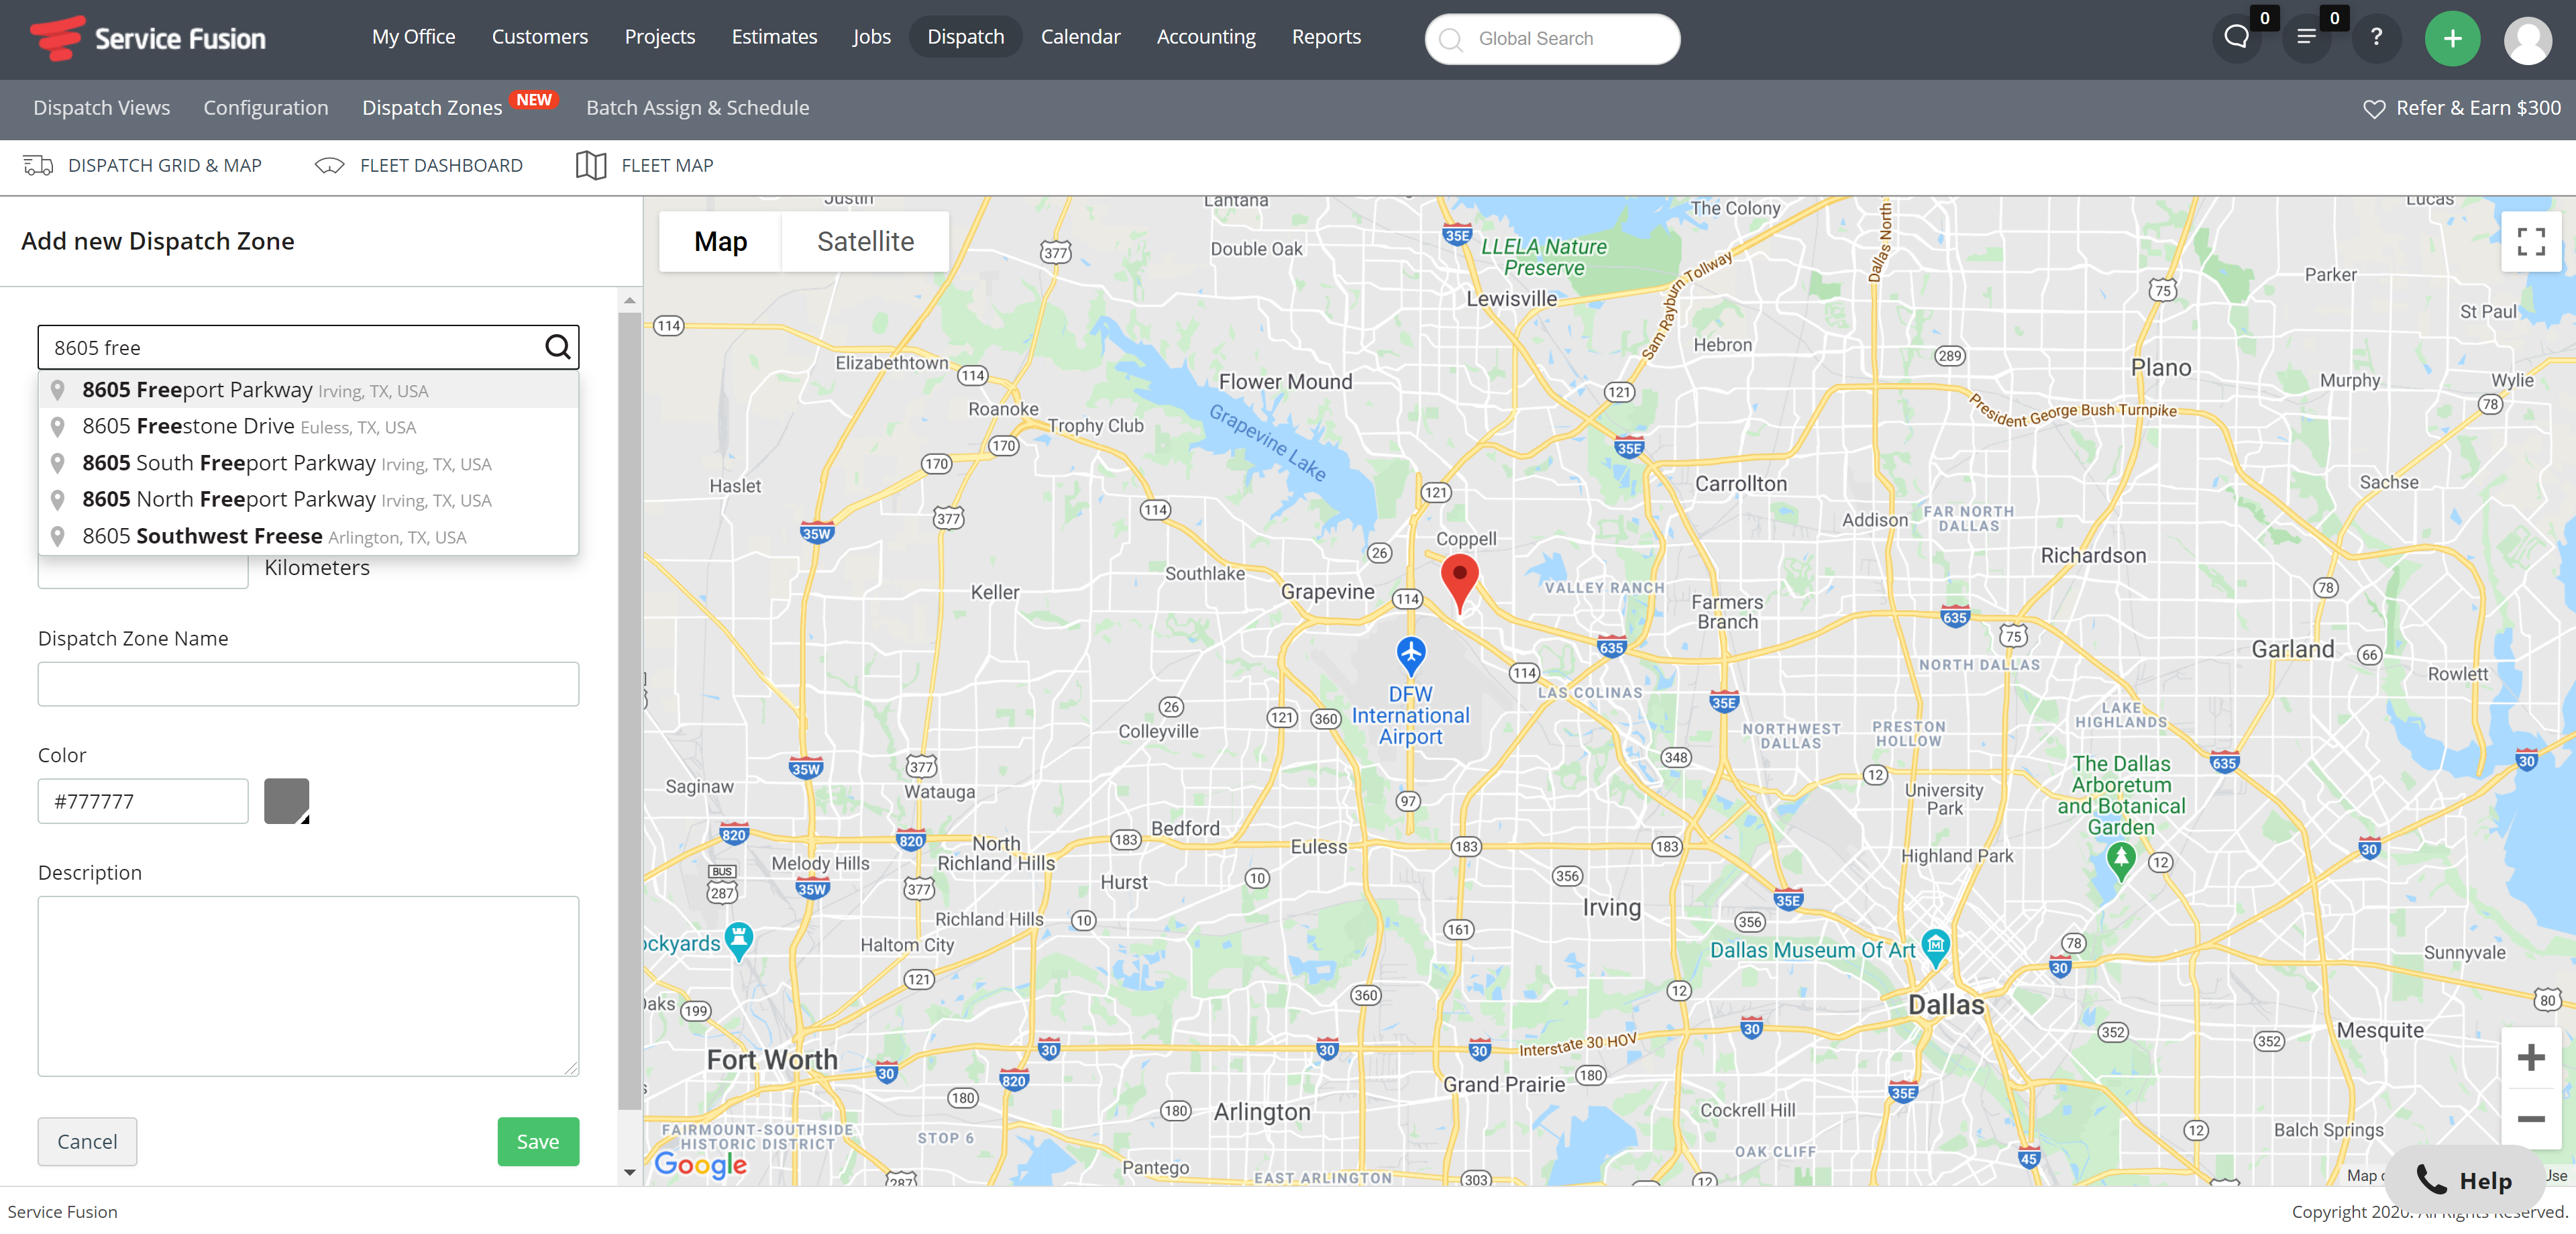The height and width of the screenshot is (1234, 2576).
Task: Open the Dispatch menu
Action: coord(965,37)
